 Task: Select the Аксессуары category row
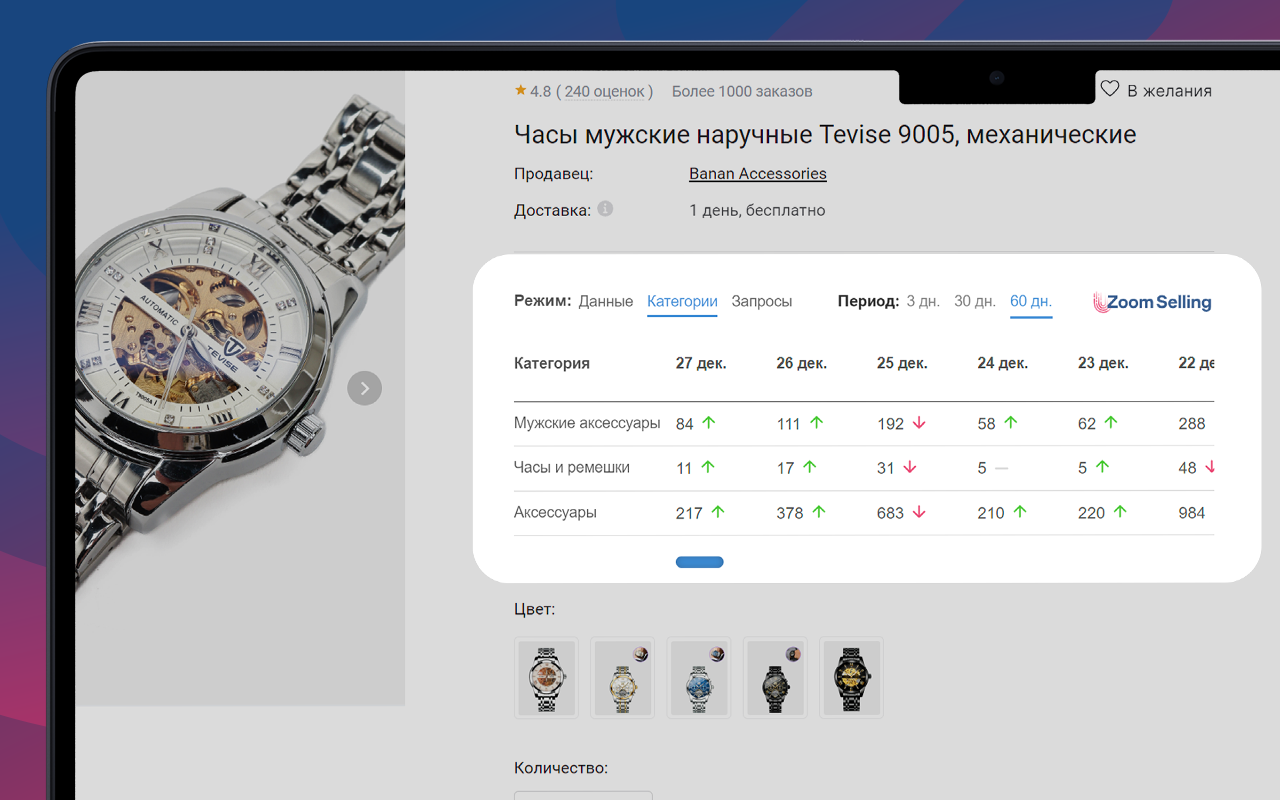(x=864, y=513)
